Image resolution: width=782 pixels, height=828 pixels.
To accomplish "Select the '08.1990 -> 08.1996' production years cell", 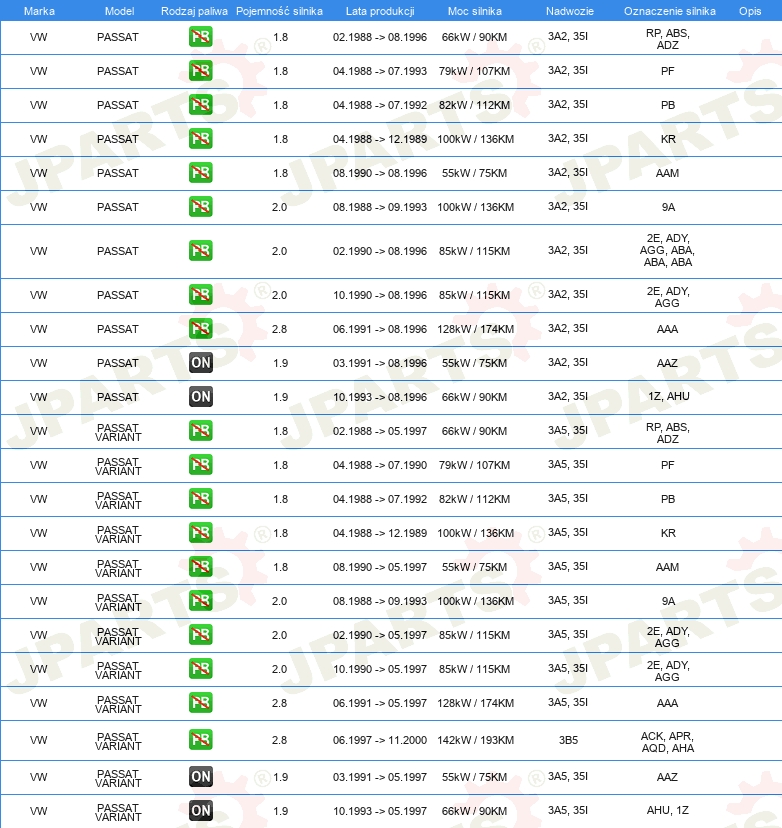I will pyautogui.click(x=380, y=173).
